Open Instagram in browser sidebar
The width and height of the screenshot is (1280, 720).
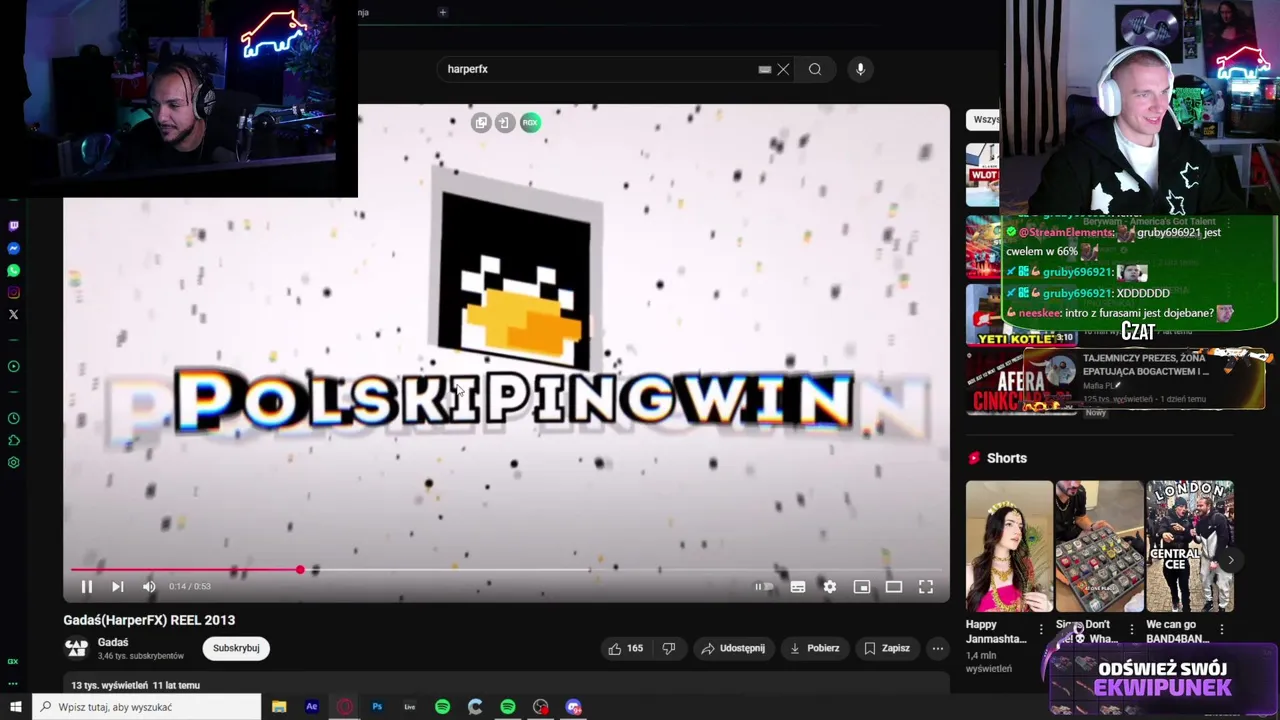coord(13,292)
